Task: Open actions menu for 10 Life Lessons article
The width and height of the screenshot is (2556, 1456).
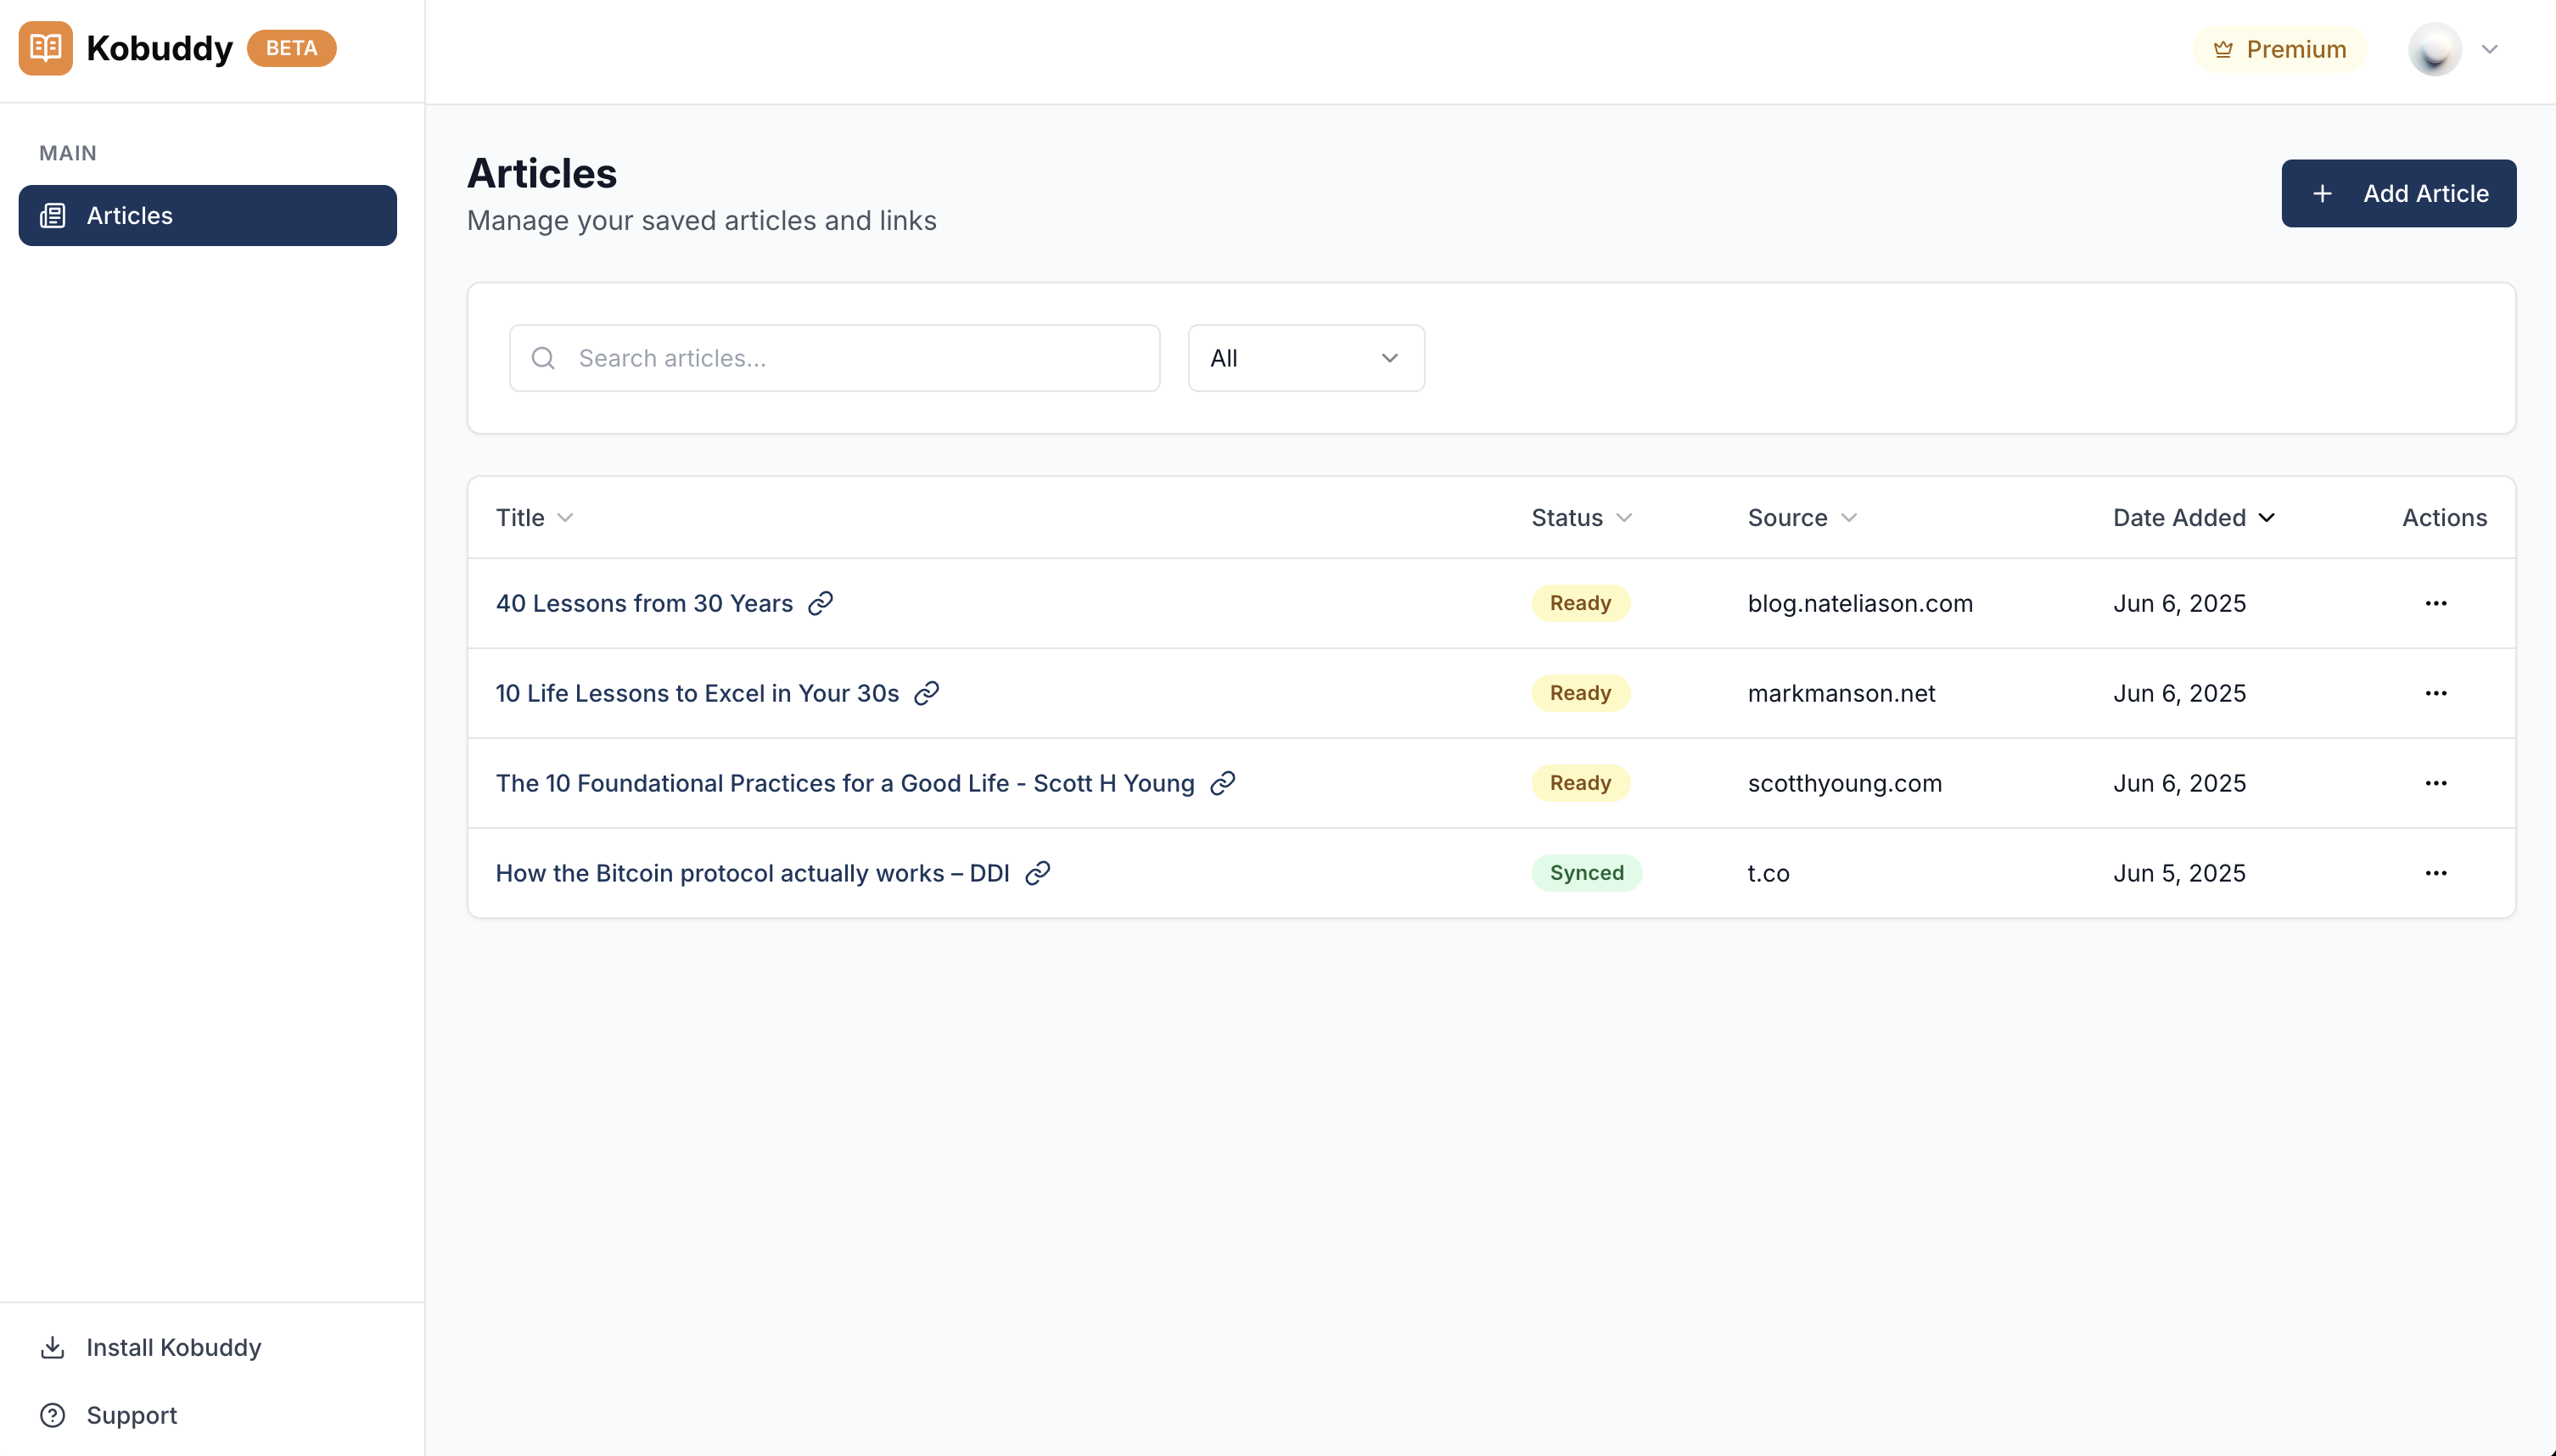Action: (x=2437, y=692)
